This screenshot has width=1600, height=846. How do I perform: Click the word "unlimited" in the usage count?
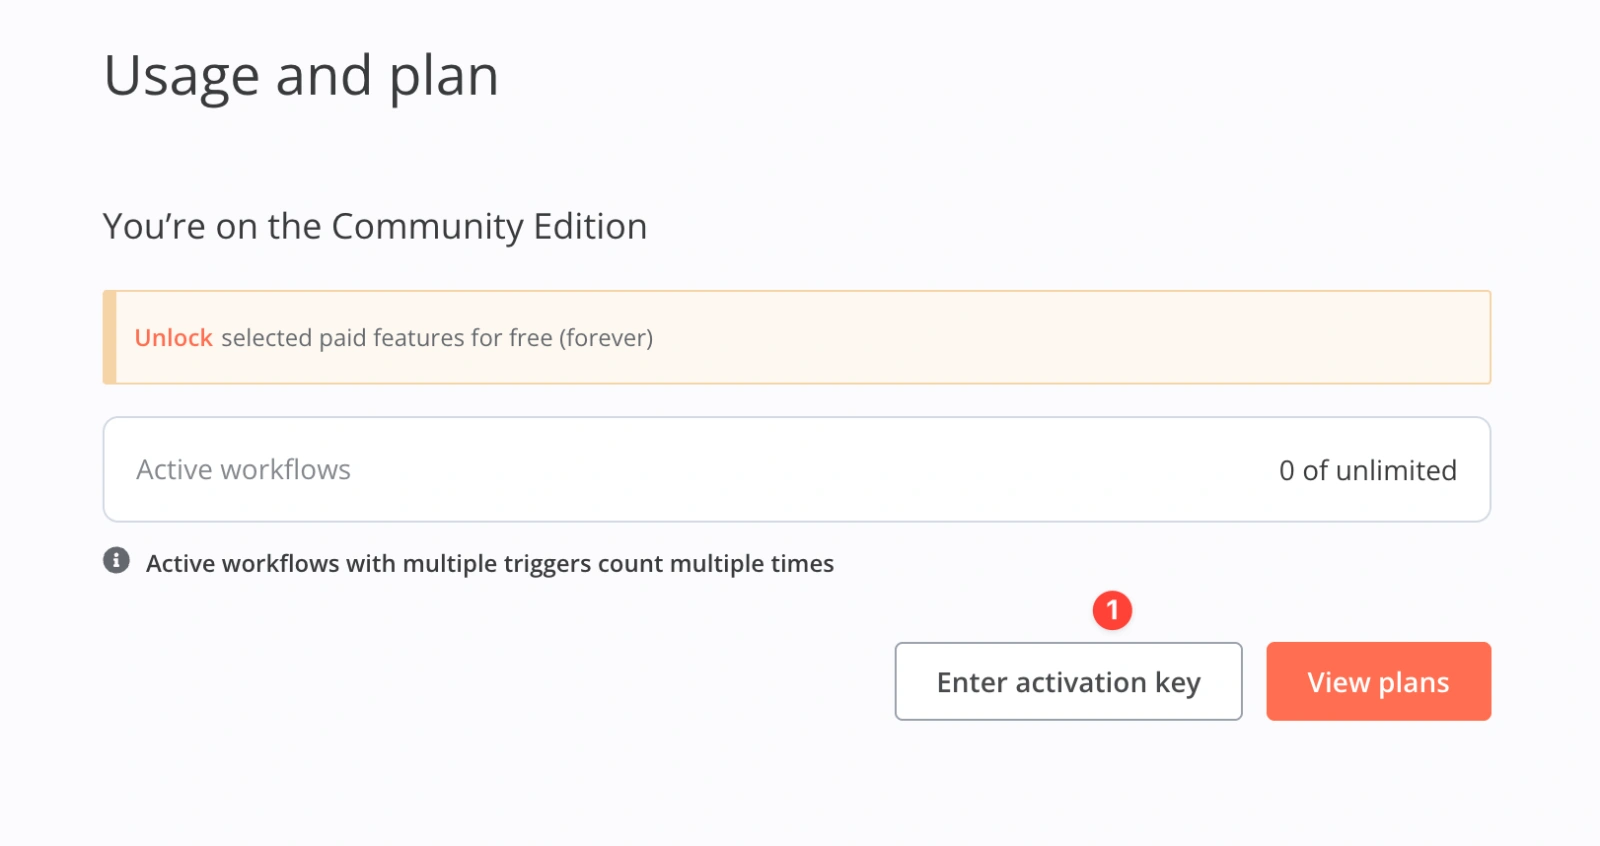(x=1395, y=470)
